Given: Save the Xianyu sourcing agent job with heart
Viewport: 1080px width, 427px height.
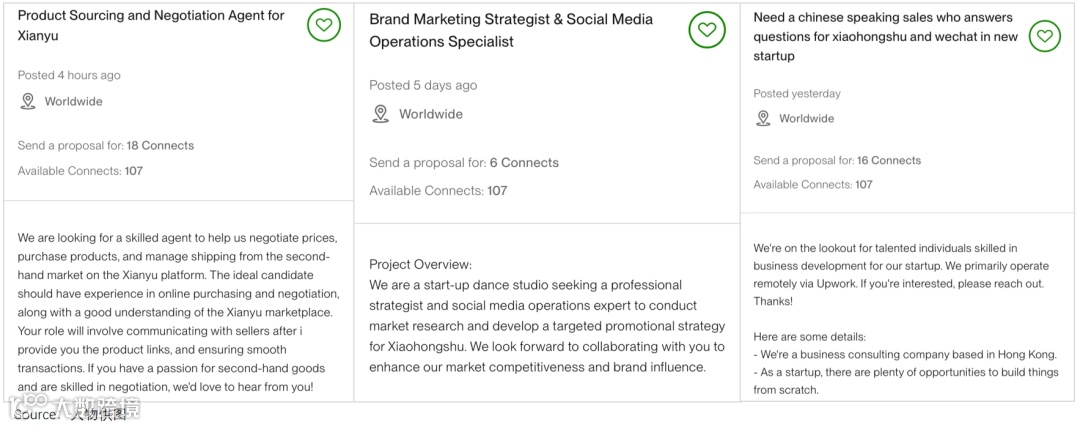Looking at the screenshot, I should [323, 25].
